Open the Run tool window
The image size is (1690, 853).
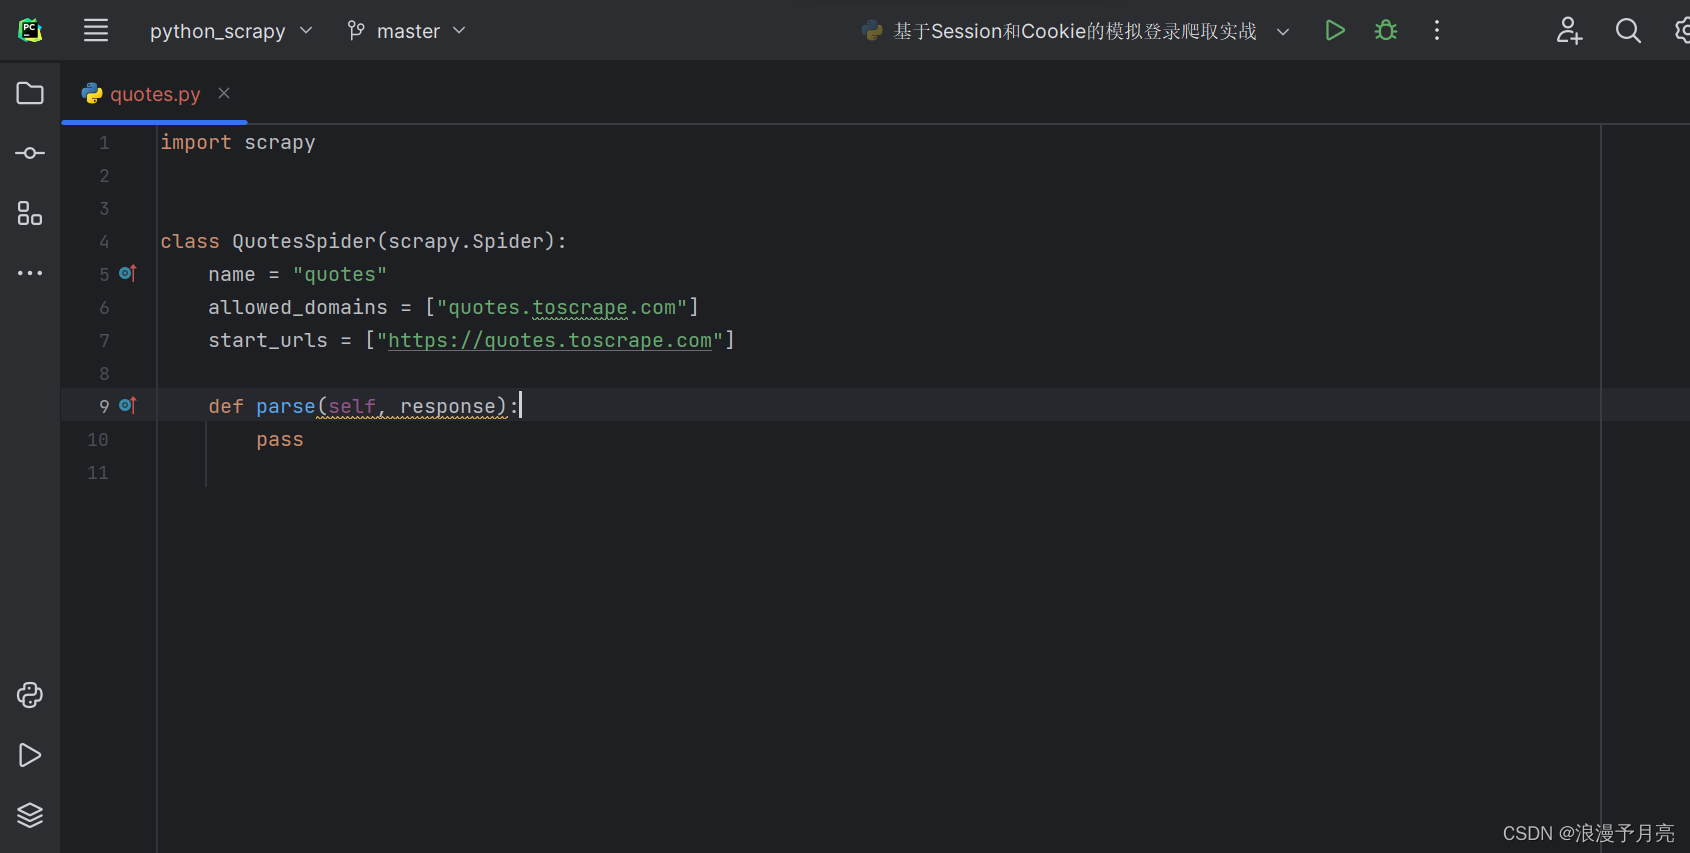tap(30, 755)
